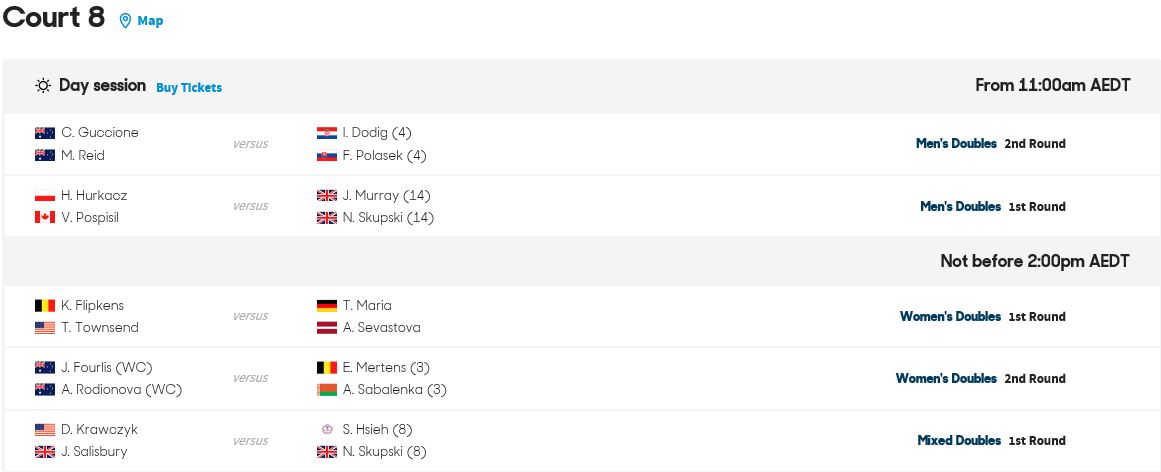This screenshot has width=1161, height=472.
Task: Click the Buy Tickets link
Action: 189,87
